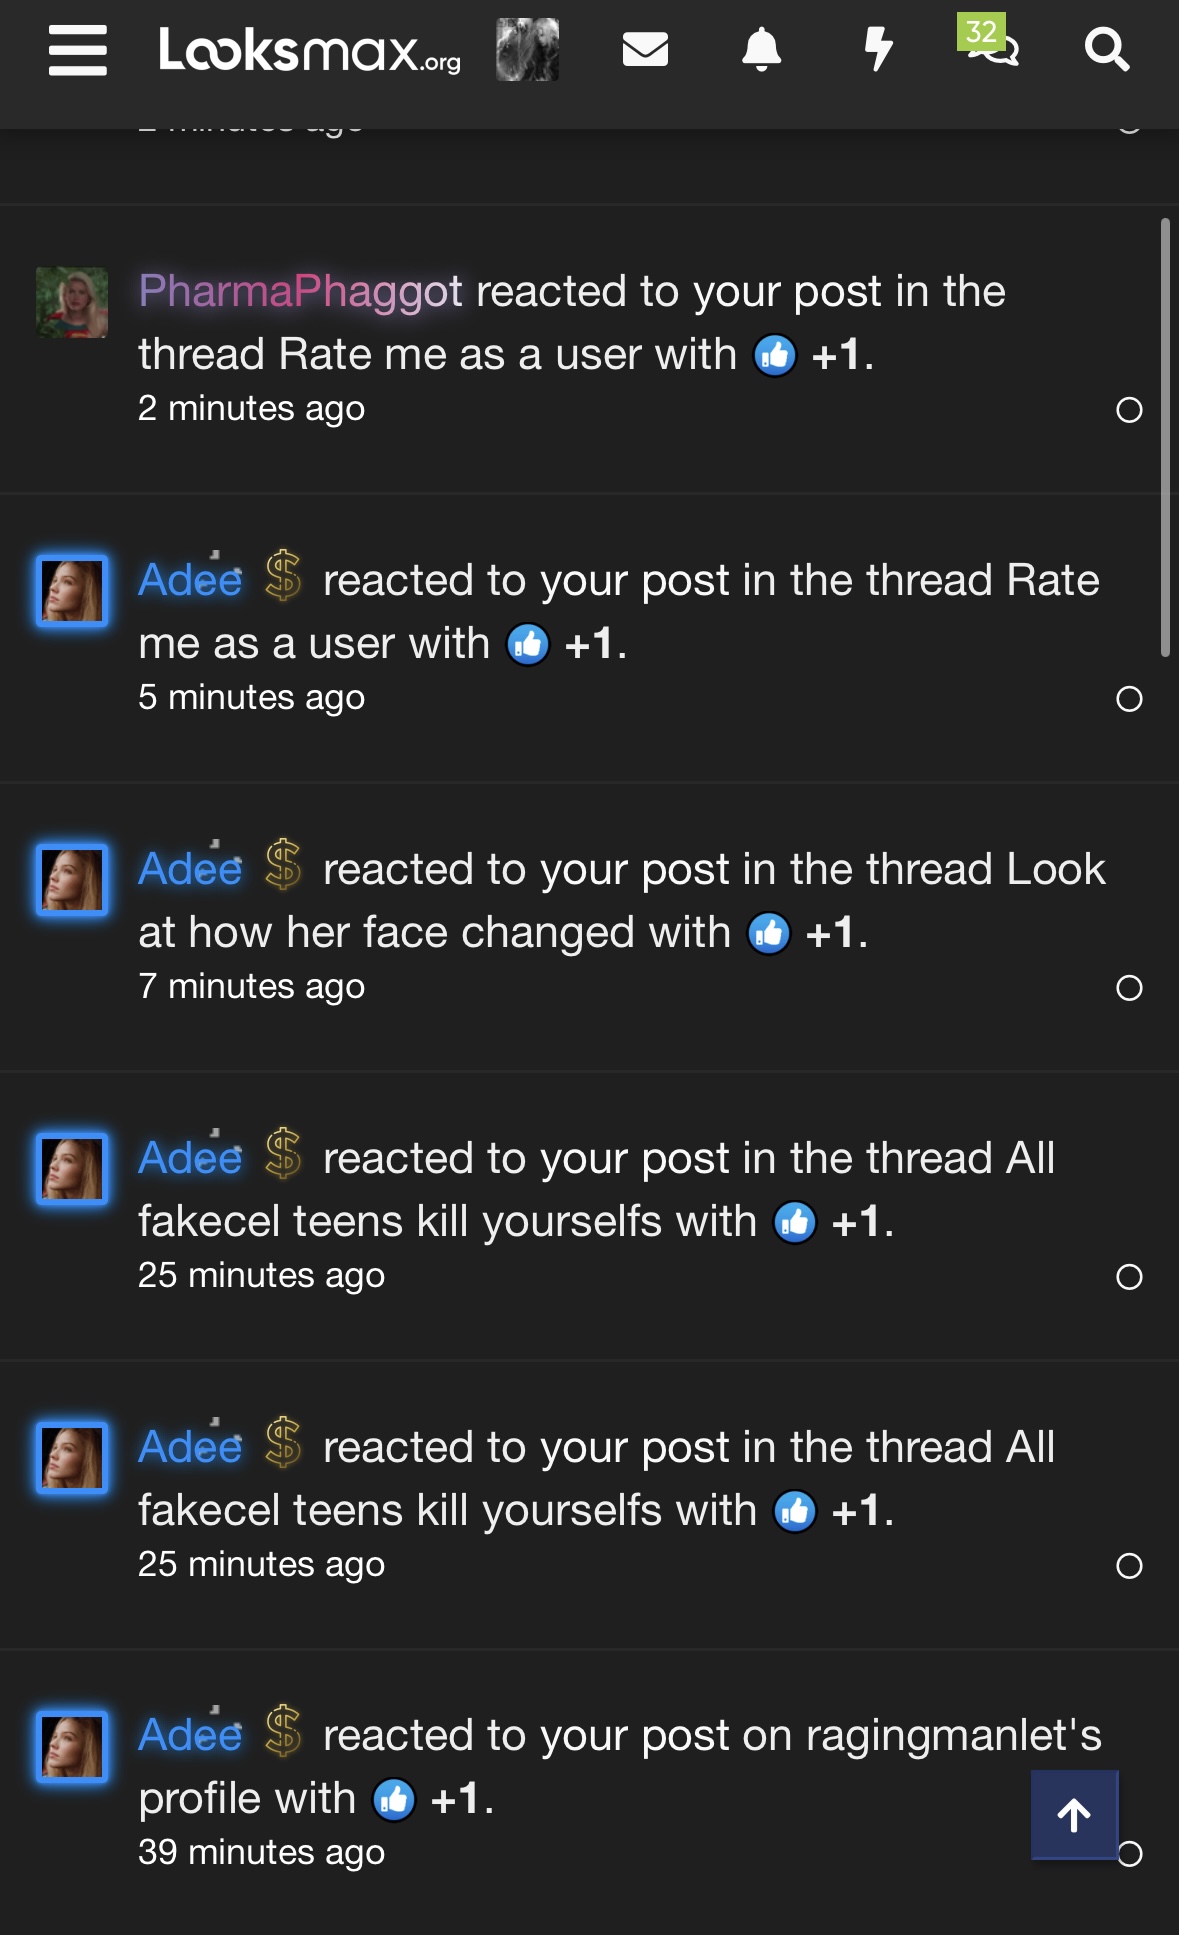The height and width of the screenshot is (1935, 1179).
Task: Open the bell alerts icon
Action: [761, 49]
